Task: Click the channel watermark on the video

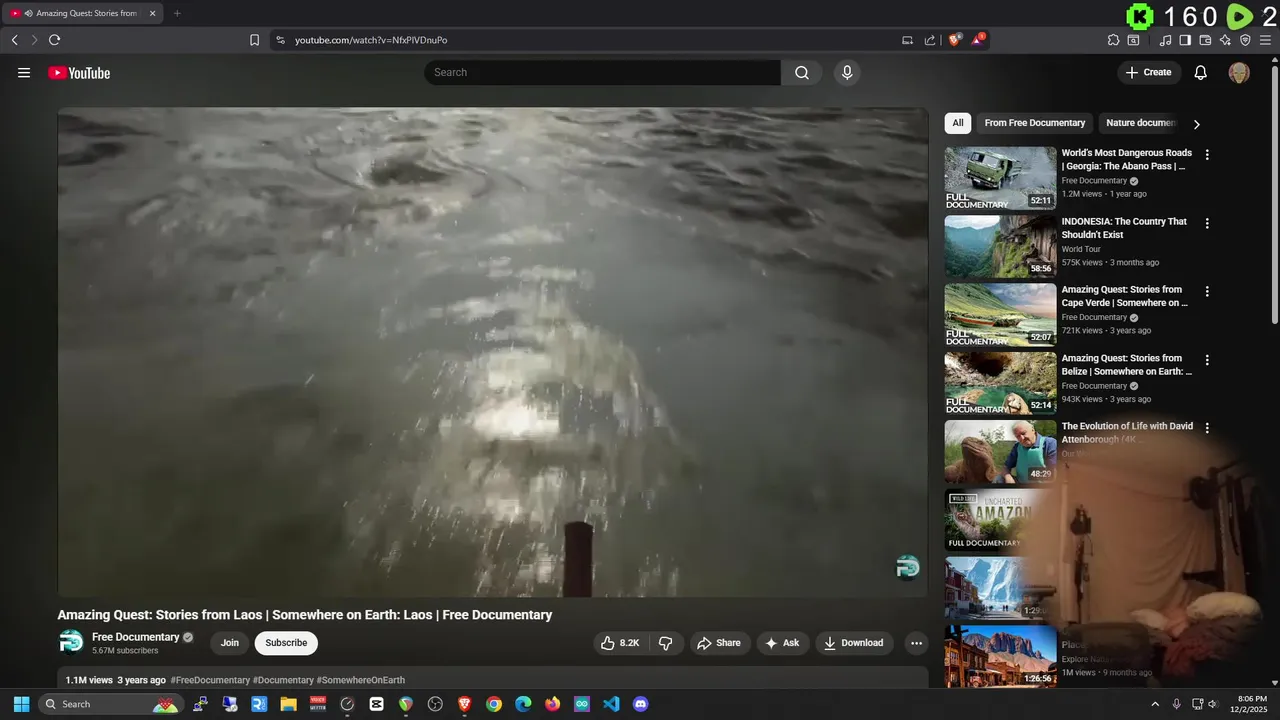Action: pyautogui.click(x=907, y=567)
